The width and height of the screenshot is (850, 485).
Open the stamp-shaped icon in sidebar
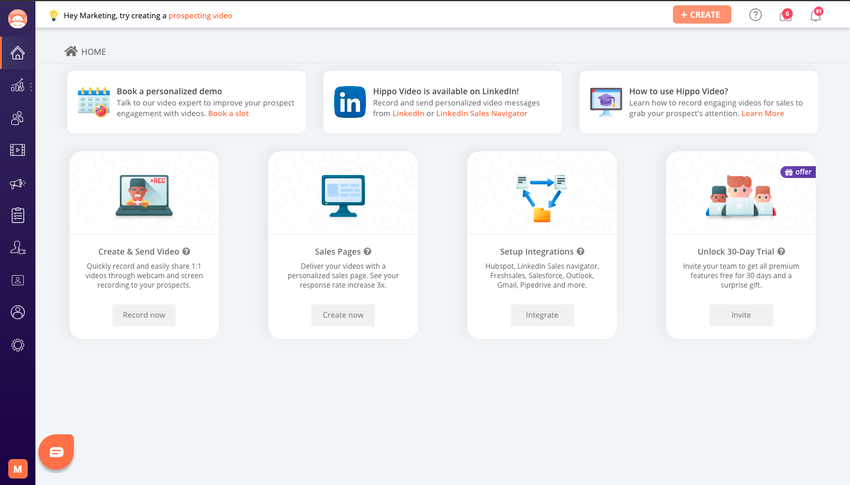[x=17, y=248]
